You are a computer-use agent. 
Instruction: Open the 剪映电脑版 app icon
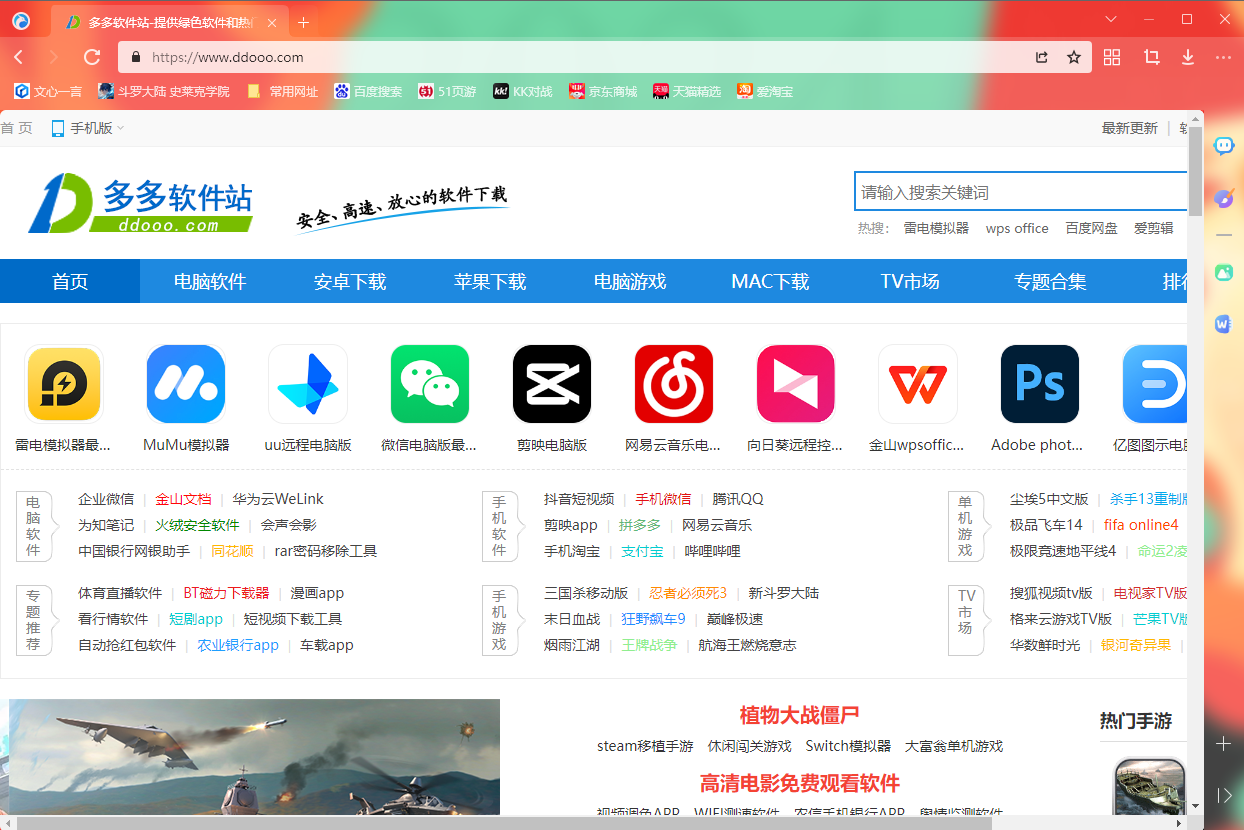pos(552,384)
